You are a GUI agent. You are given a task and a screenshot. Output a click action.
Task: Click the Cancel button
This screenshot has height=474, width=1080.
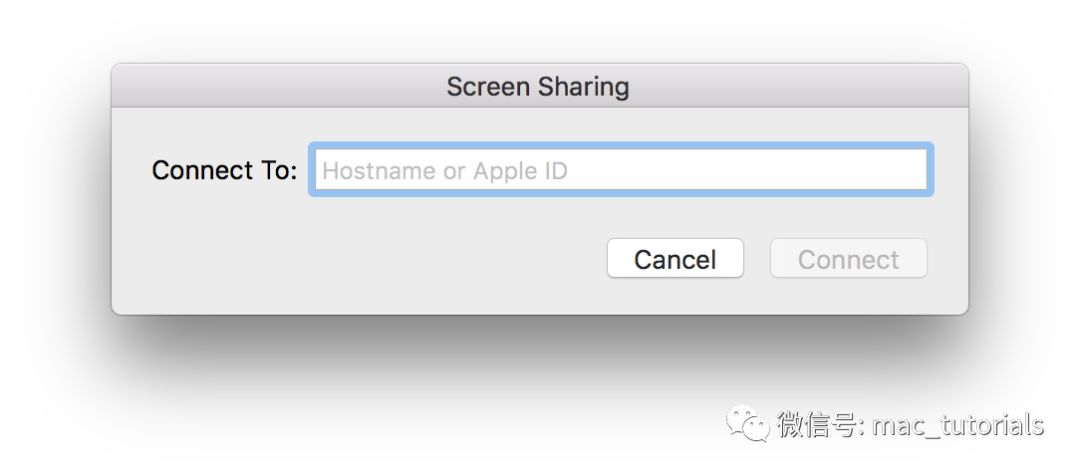[675, 259]
